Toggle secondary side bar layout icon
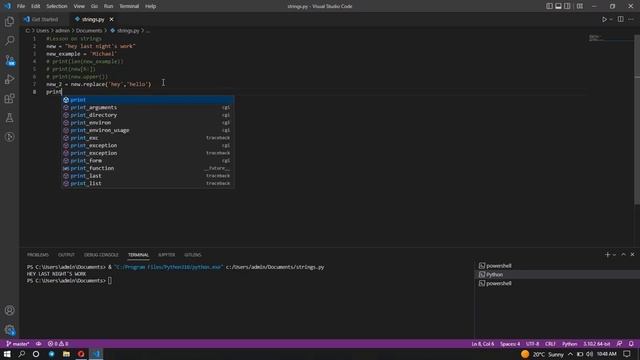The image size is (640, 360). pyautogui.click(x=567, y=6)
